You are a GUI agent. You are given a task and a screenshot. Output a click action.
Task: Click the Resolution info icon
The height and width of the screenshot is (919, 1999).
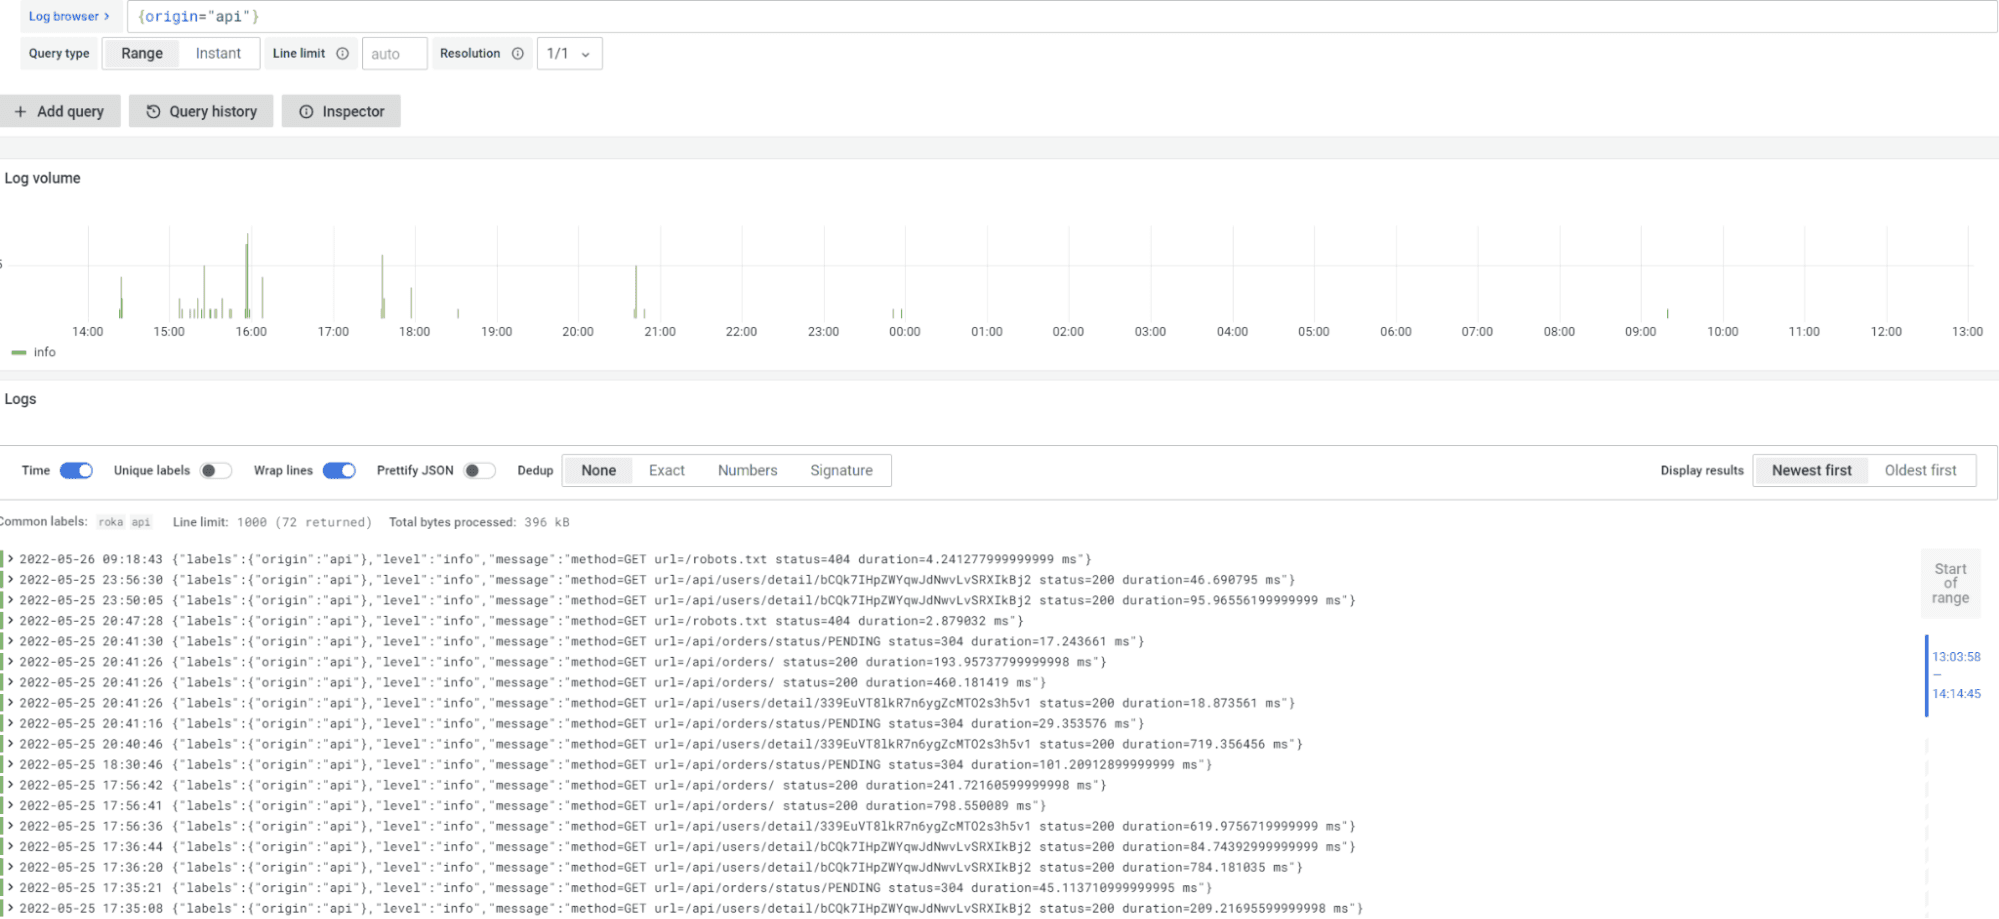[518, 54]
